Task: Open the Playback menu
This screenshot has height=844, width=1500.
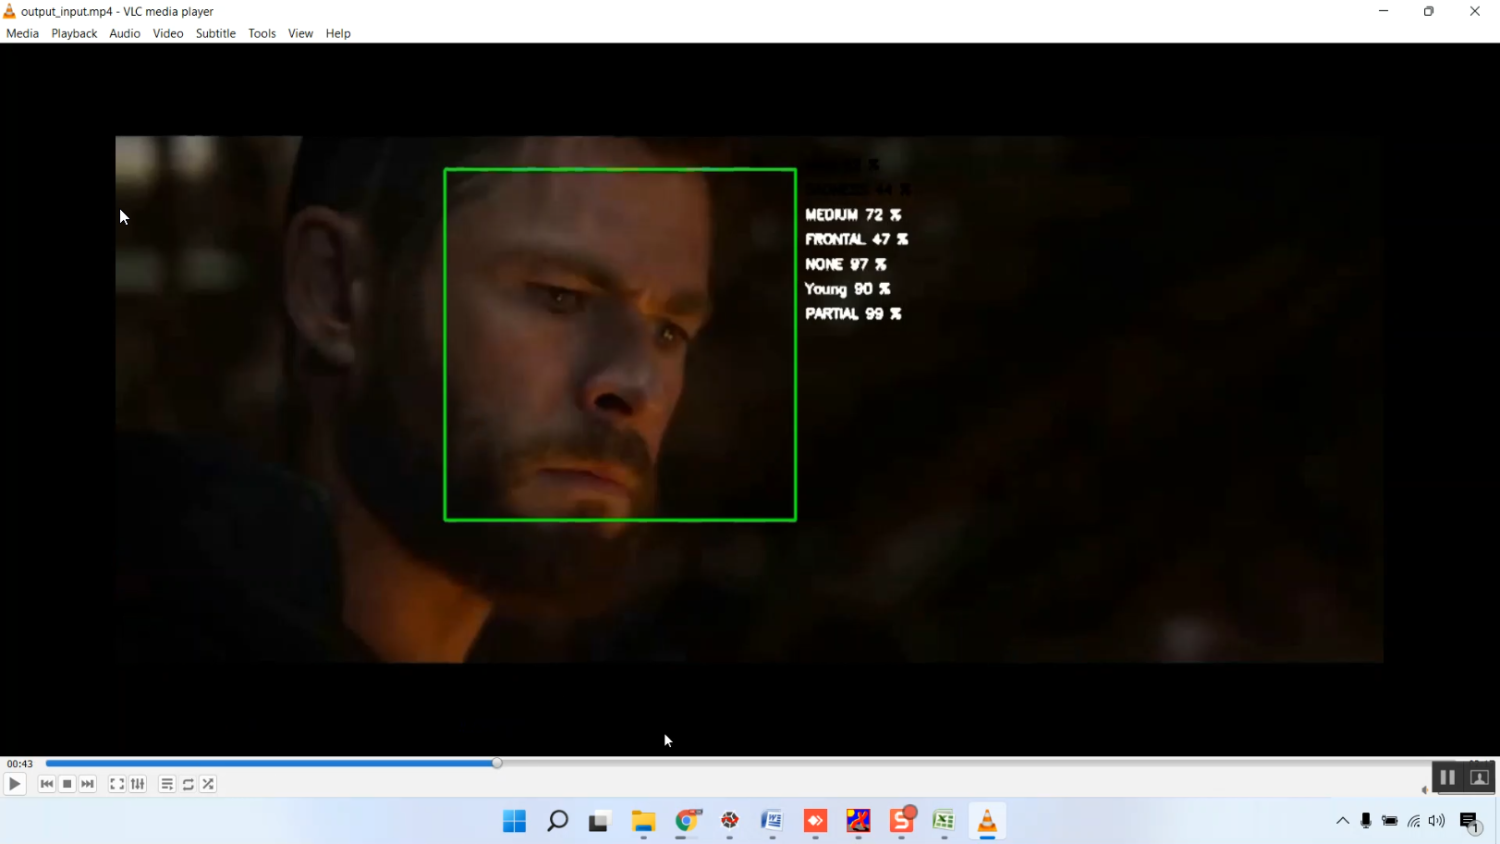Action: 74,34
